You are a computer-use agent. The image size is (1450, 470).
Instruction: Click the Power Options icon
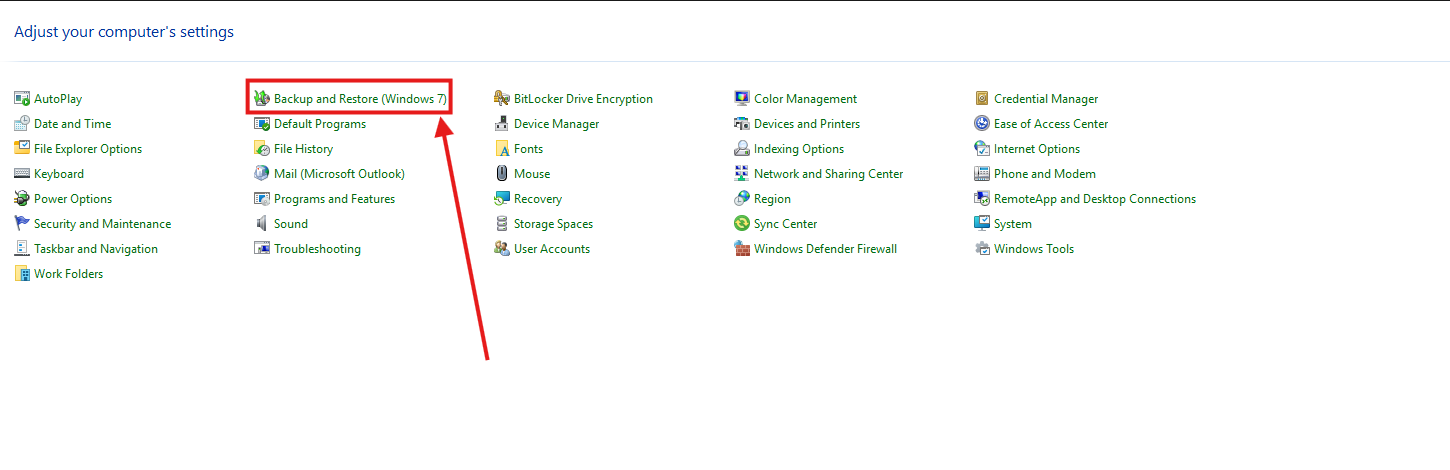click(22, 199)
